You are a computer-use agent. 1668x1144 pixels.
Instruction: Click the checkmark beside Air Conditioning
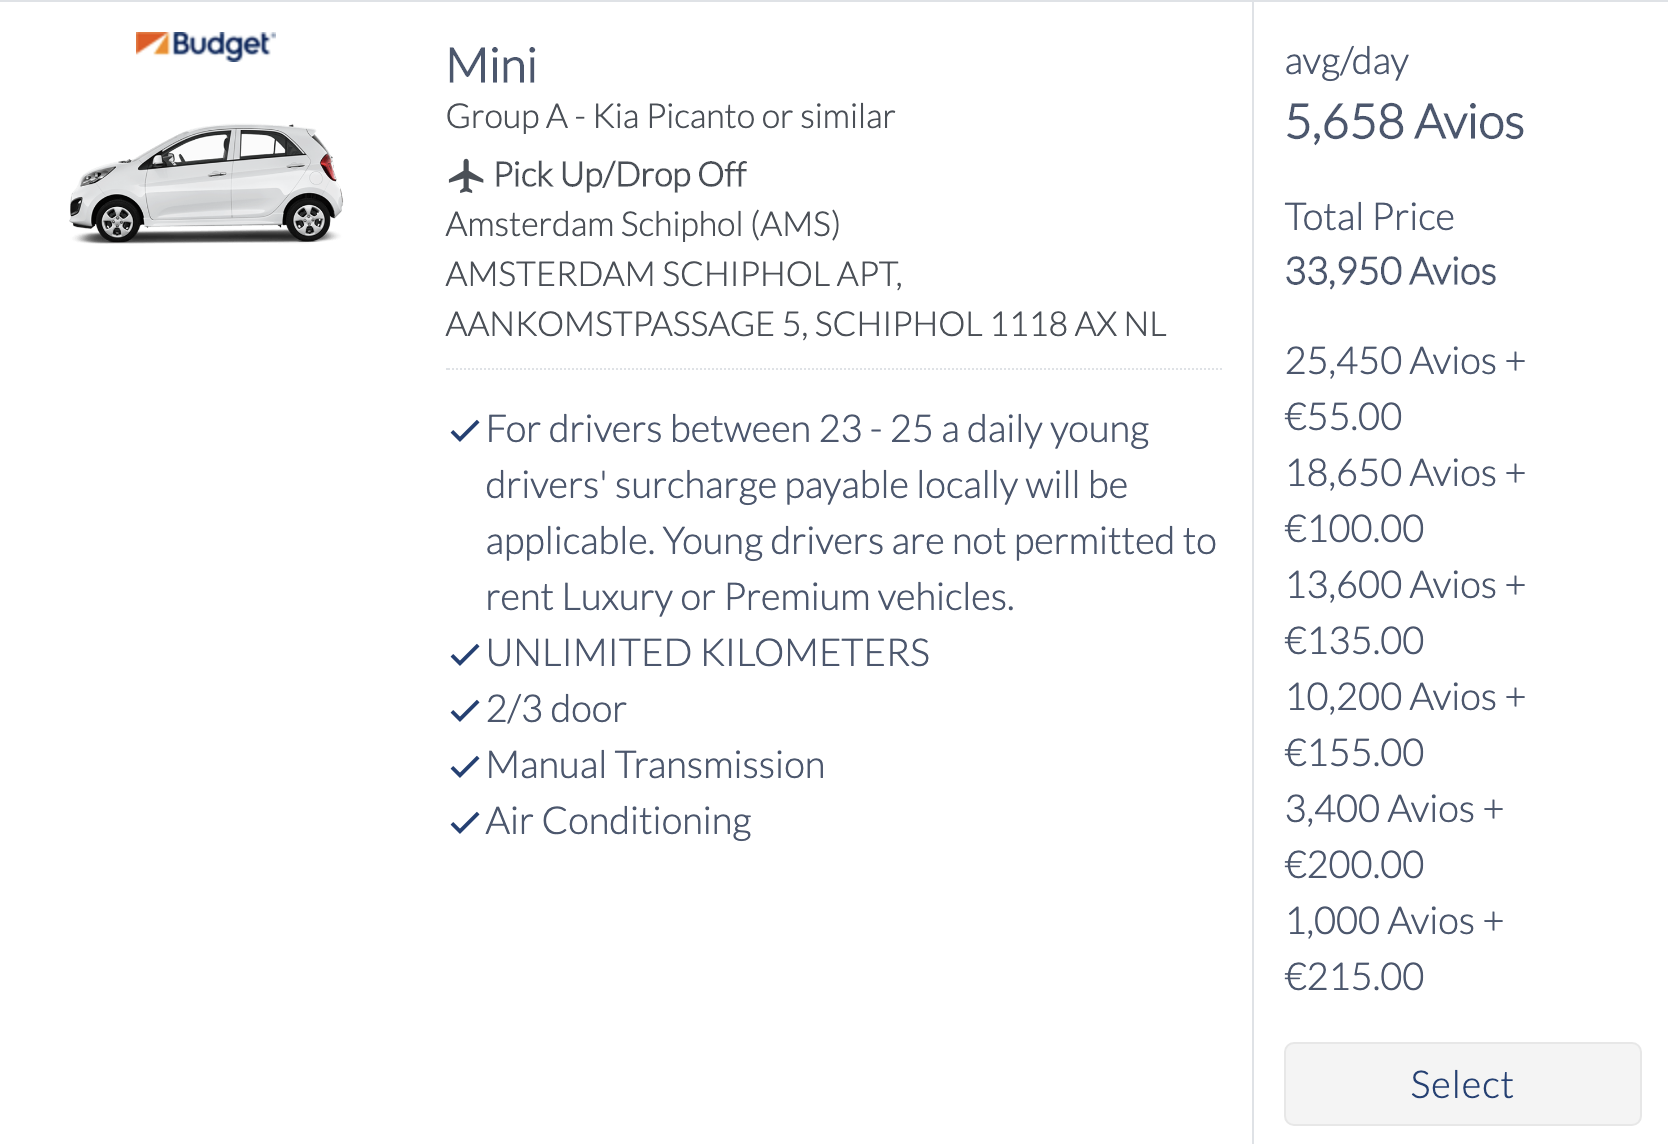tap(464, 823)
